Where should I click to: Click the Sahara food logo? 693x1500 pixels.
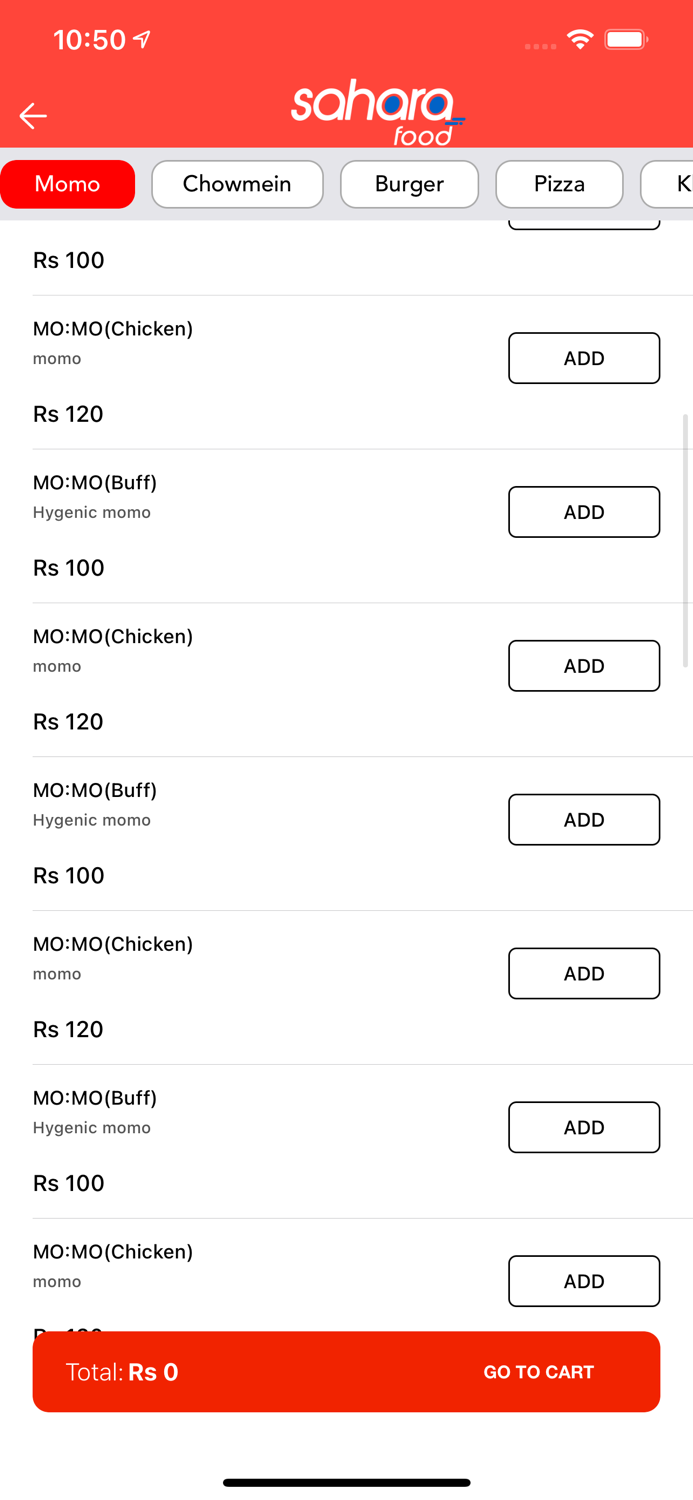click(x=377, y=115)
